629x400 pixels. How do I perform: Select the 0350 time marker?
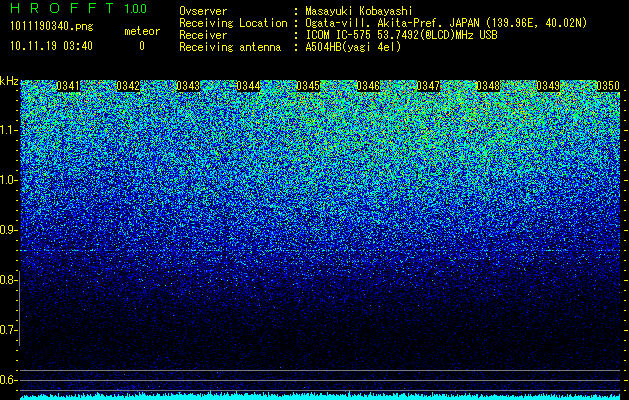[x=608, y=86]
